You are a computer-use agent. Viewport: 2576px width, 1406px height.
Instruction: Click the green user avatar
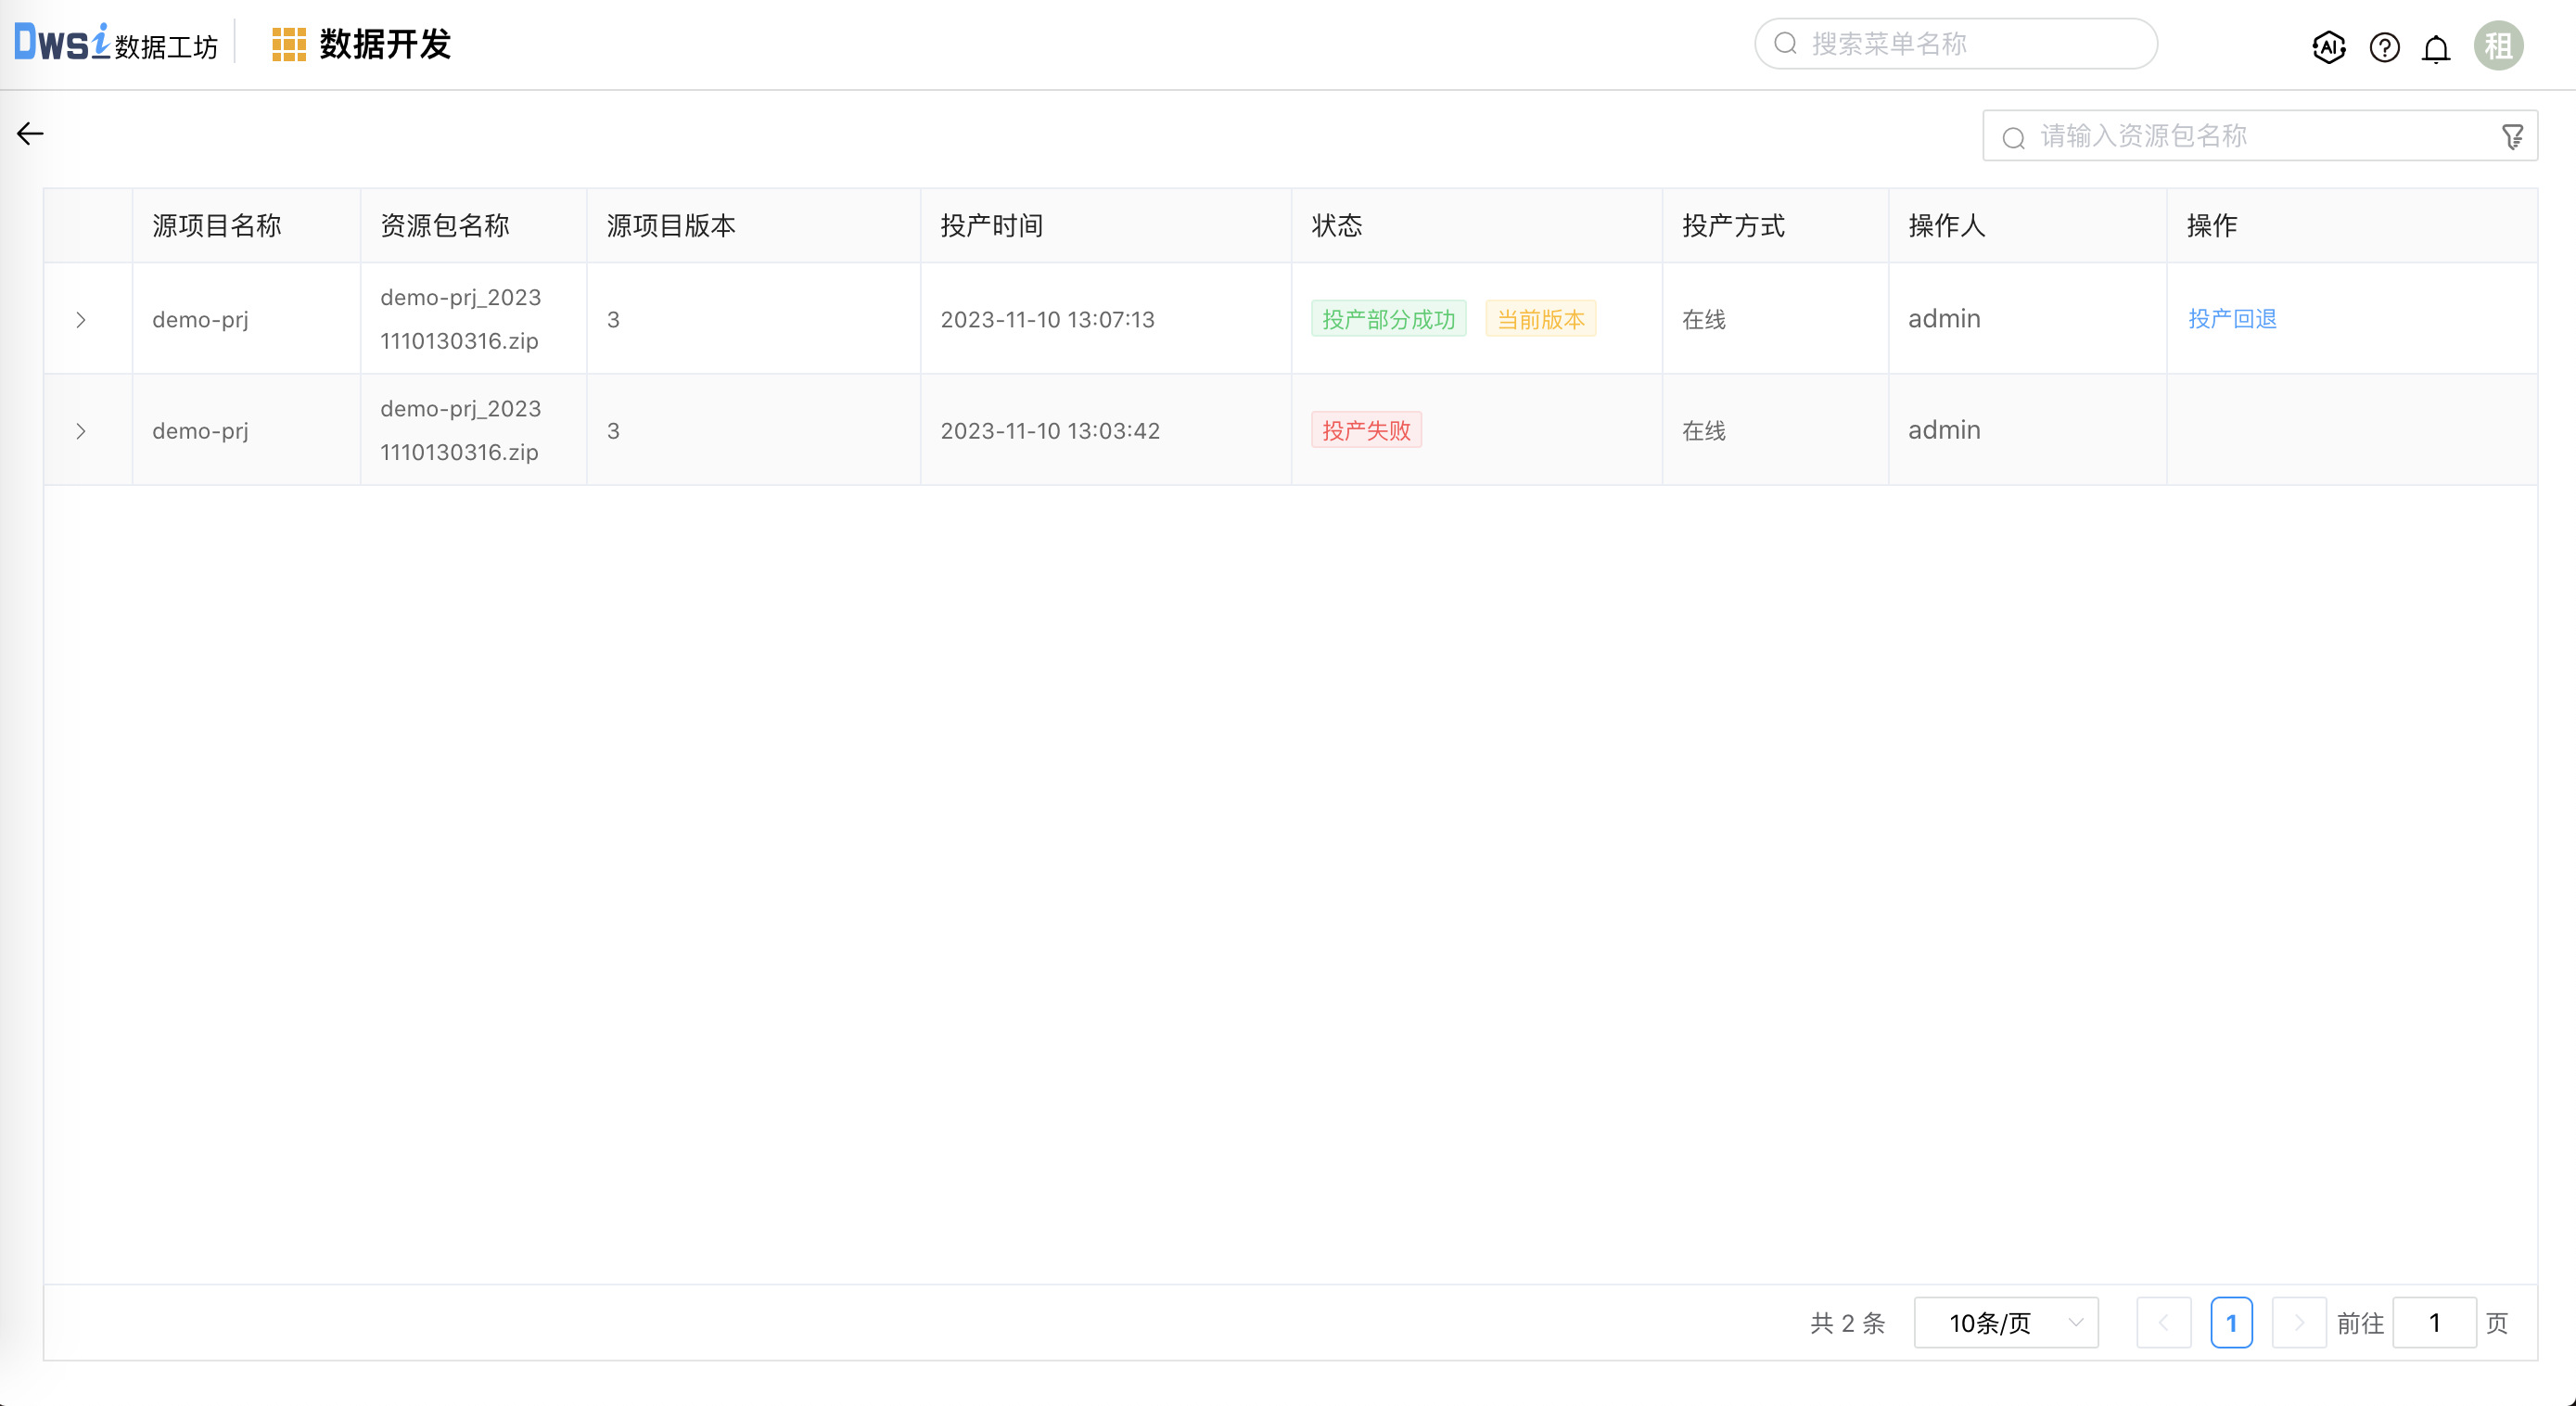click(x=2498, y=46)
